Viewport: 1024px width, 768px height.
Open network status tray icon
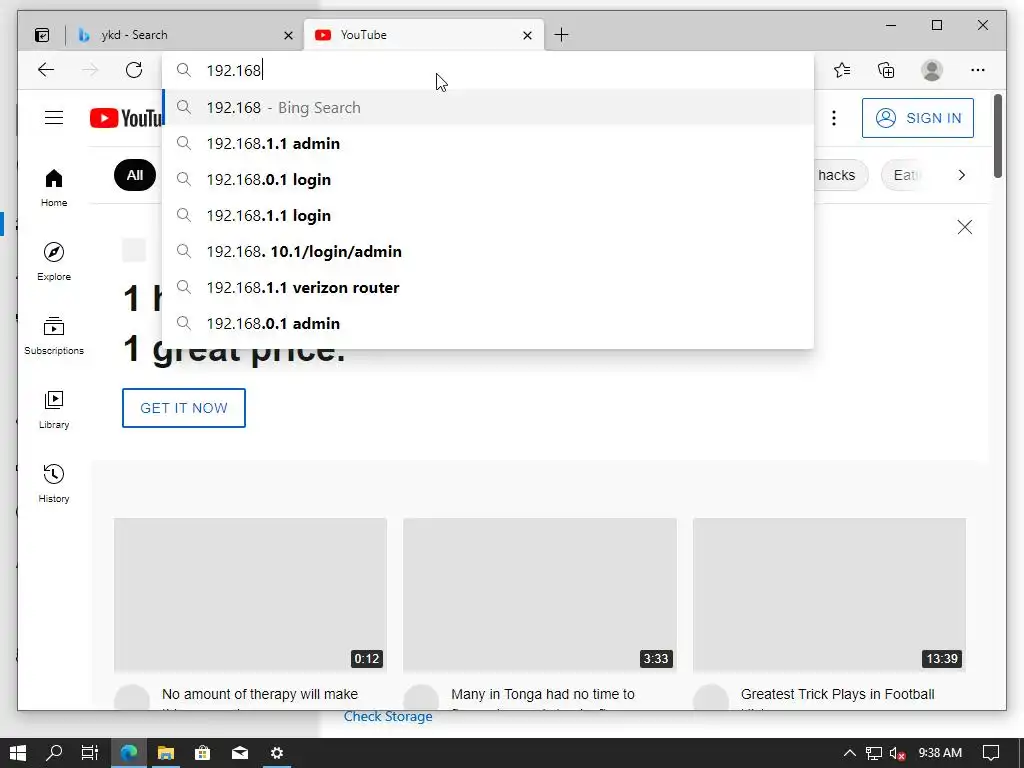[874, 753]
